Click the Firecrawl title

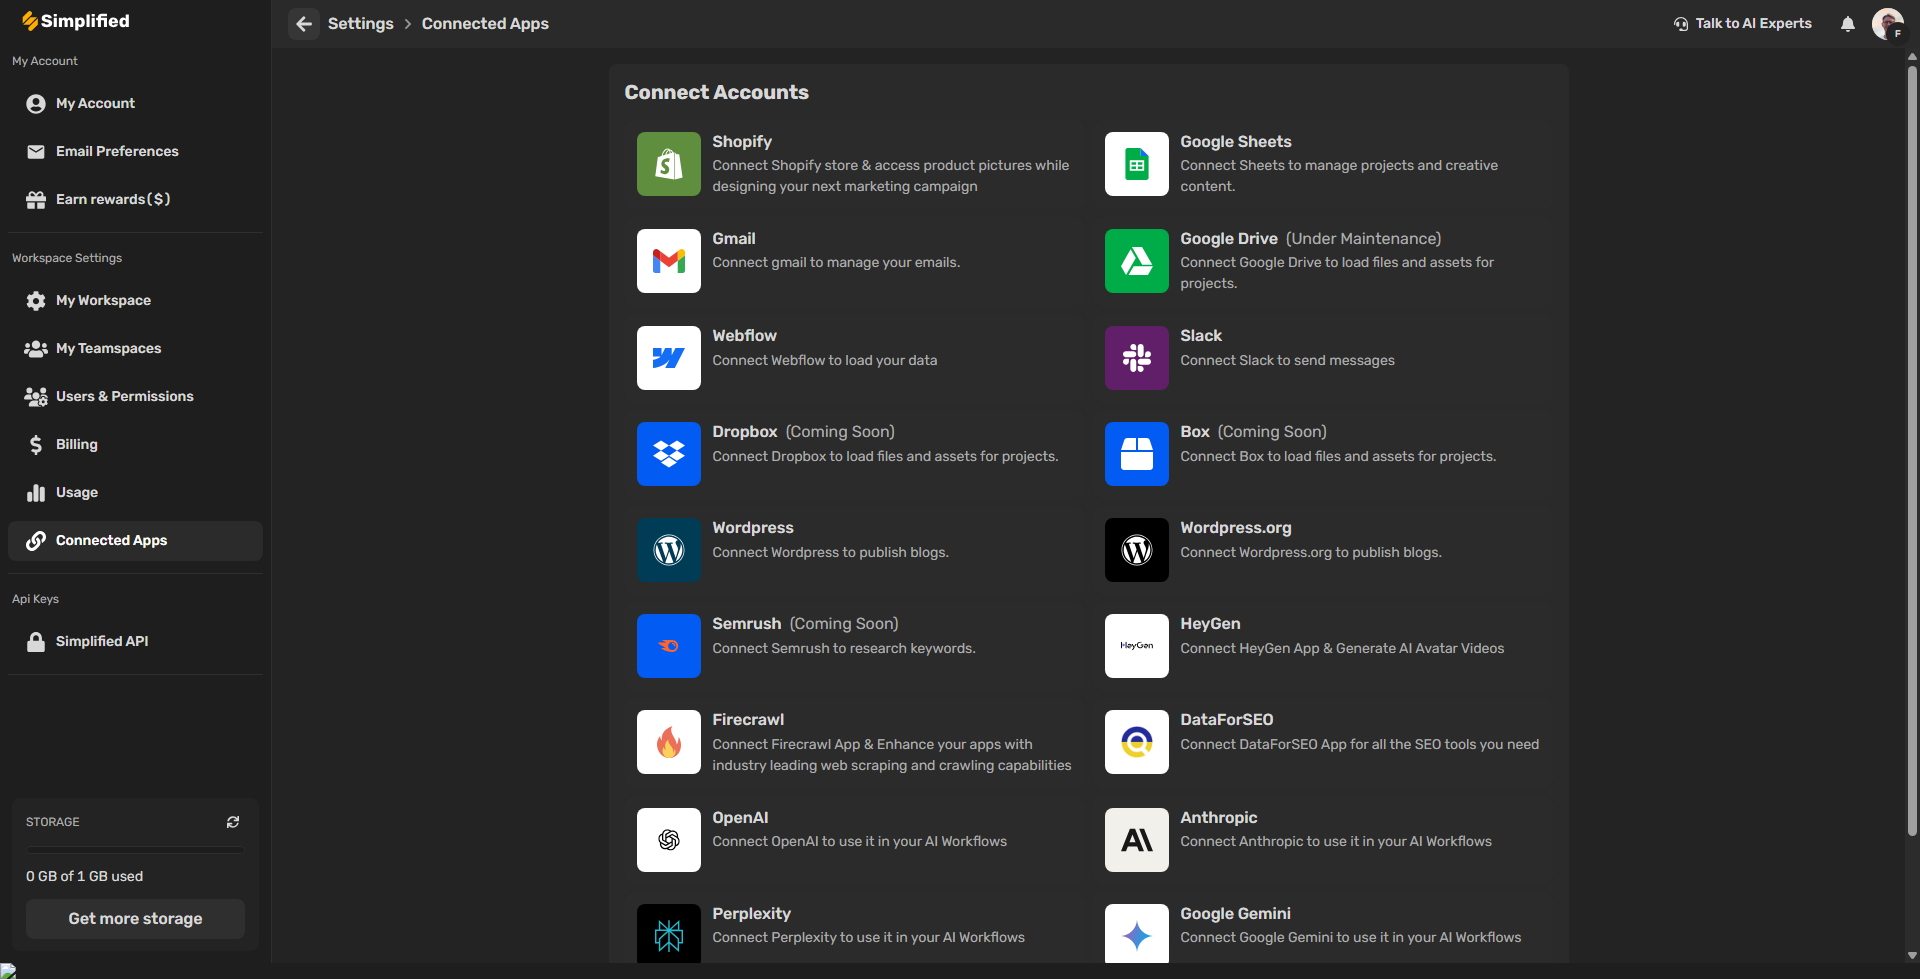(748, 720)
